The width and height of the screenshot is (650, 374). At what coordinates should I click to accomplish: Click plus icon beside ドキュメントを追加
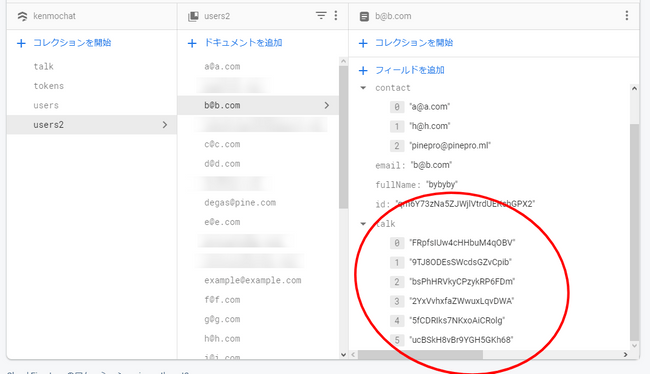pyautogui.click(x=192, y=43)
